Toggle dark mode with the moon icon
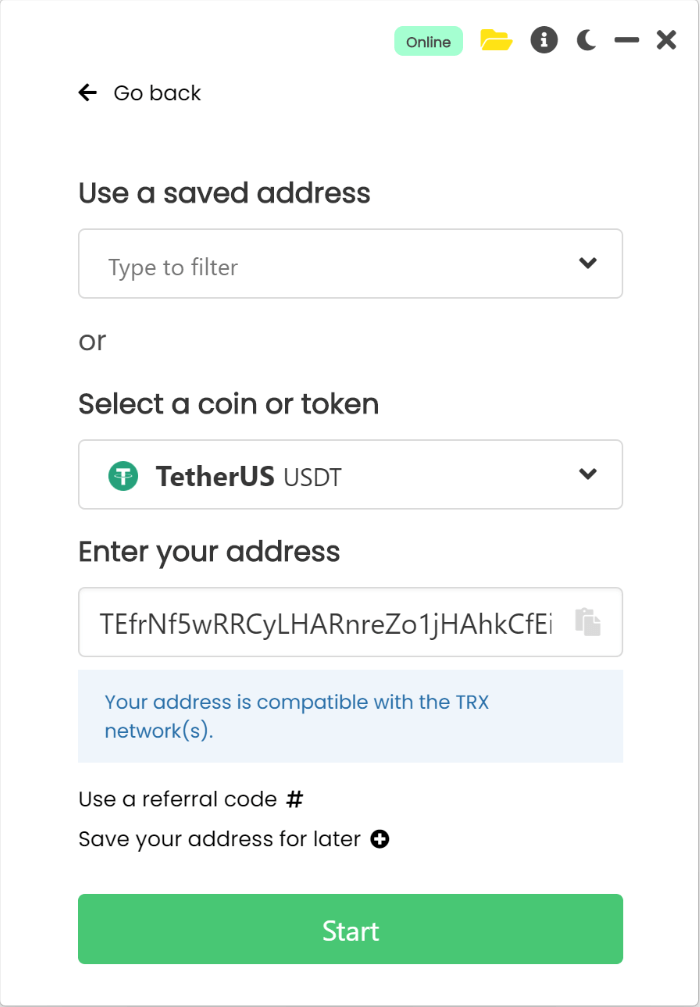The height and width of the screenshot is (1007, 700). click(x=587, y=41)
